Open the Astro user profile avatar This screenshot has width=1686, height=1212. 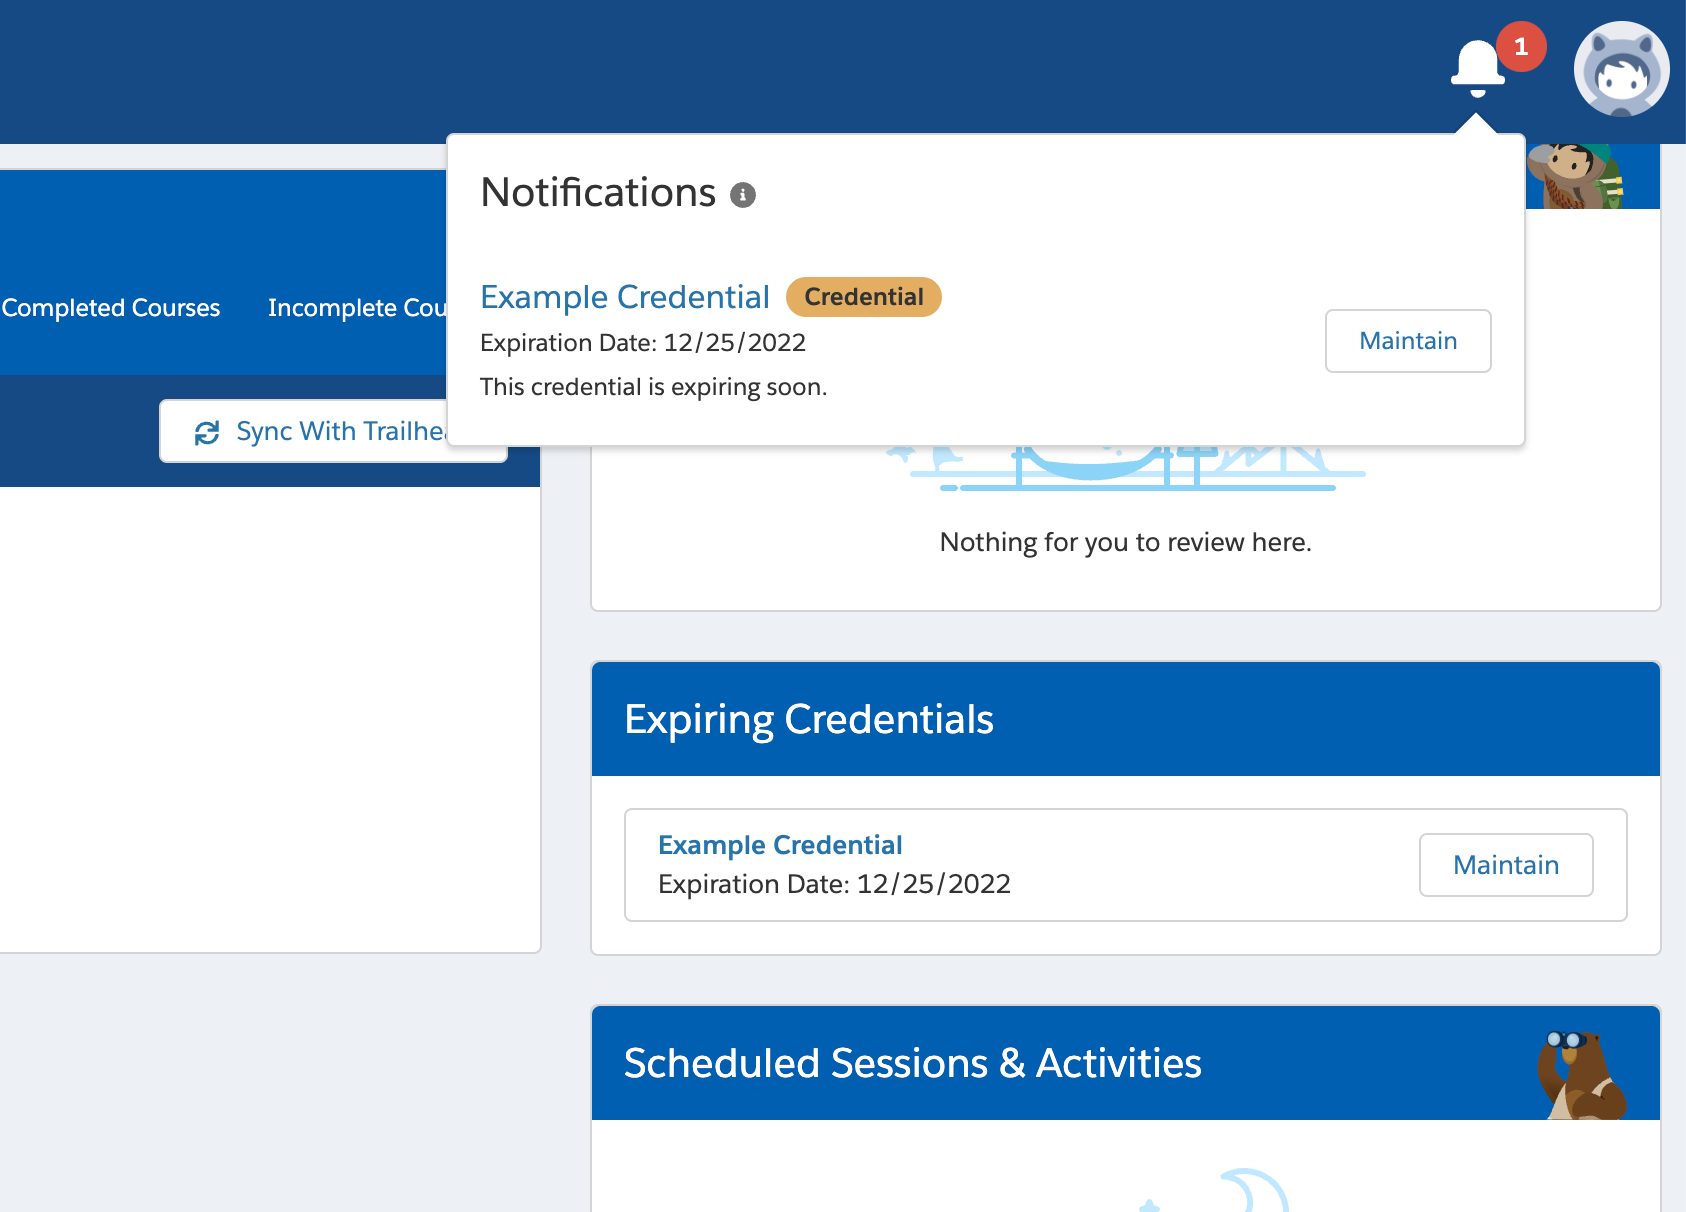(x=1621, y=70)
